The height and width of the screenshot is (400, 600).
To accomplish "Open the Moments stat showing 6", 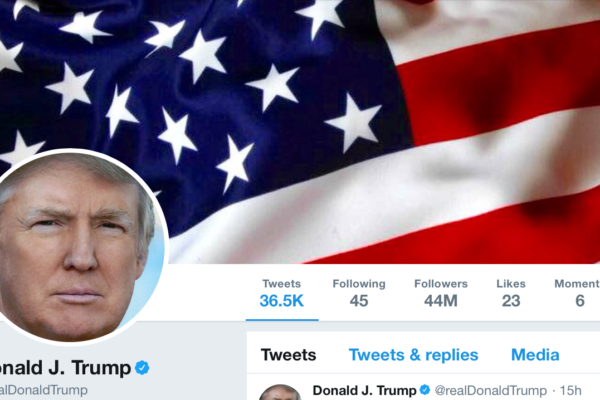I will (577, 294).
